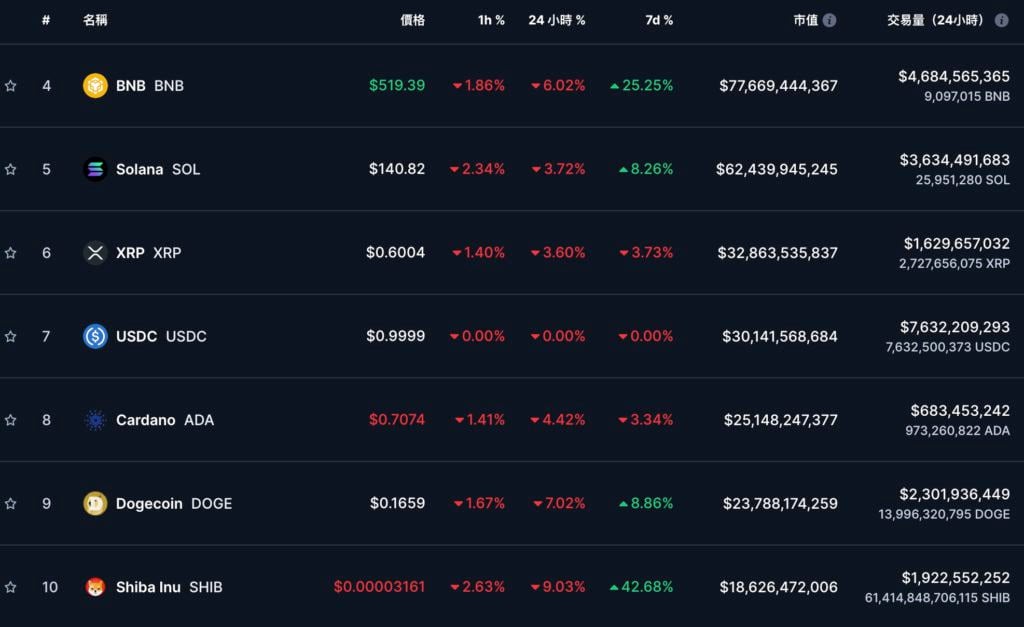Click the Dogecoin coin logo icon
This screenshot has height=627, width=1024.
95,504
